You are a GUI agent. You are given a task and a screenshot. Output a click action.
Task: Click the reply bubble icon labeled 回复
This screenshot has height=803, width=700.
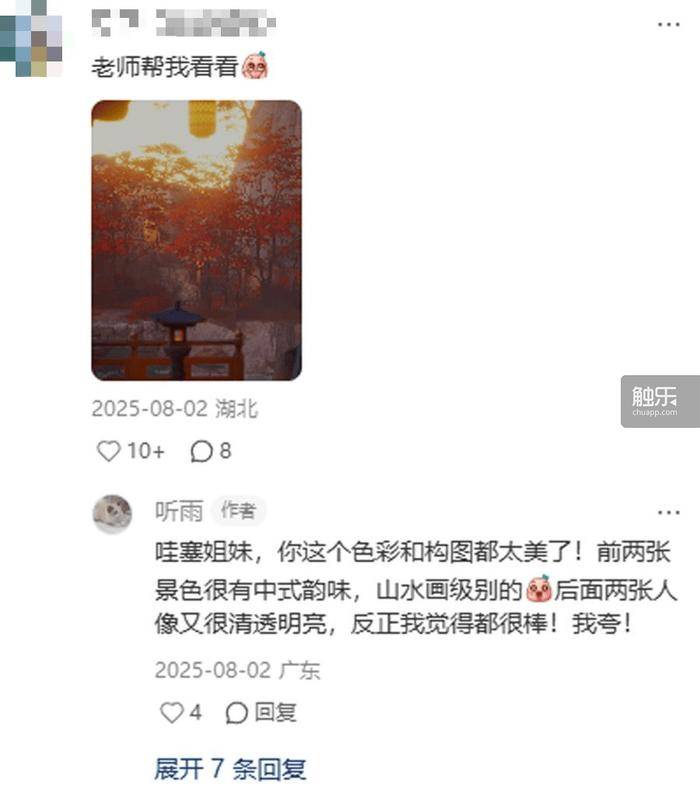[x=237, y=712]
